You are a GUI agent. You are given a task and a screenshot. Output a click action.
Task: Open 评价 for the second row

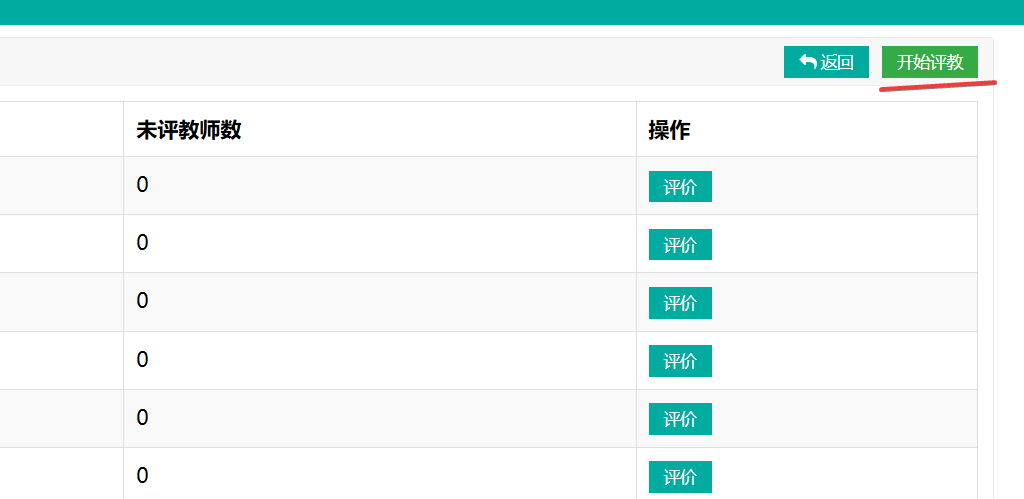click(x=680, y=245)
